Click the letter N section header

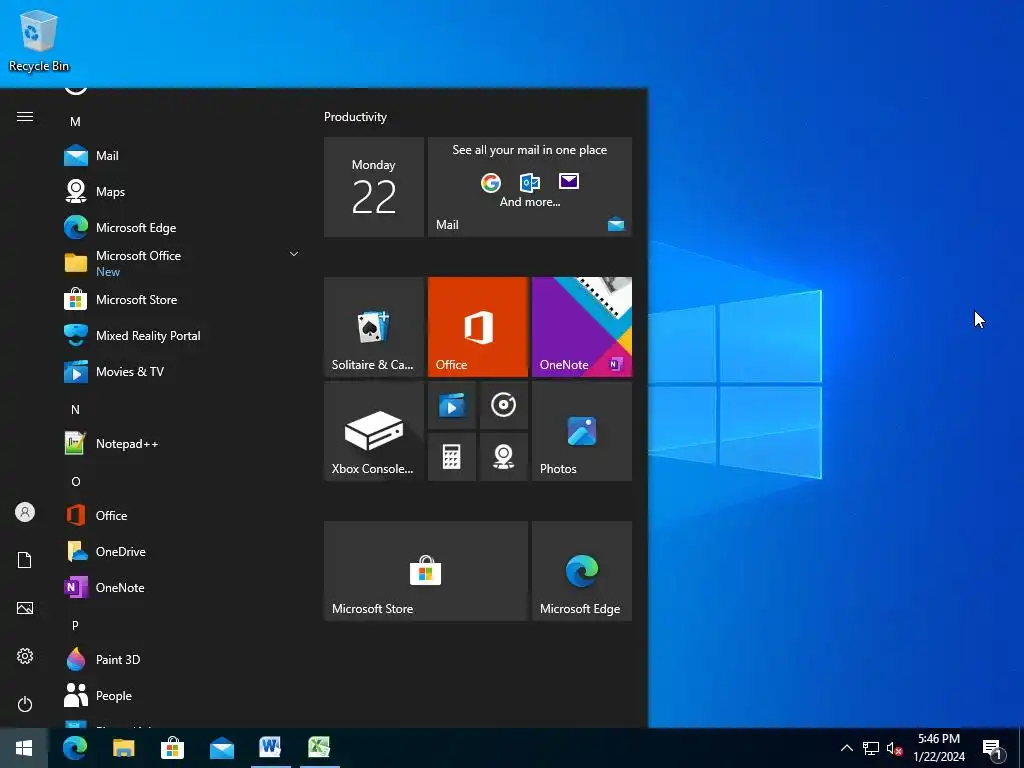click(x=75, y=409)
